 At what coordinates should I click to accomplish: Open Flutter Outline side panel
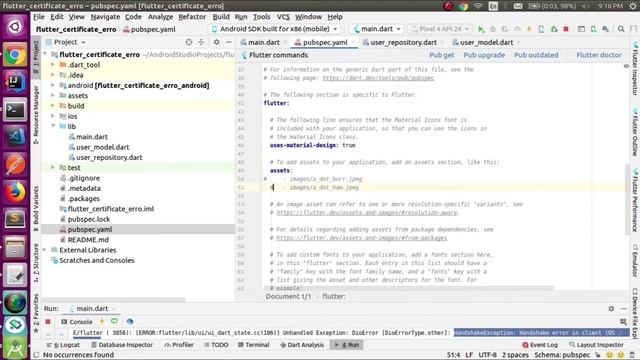(635, 133)
